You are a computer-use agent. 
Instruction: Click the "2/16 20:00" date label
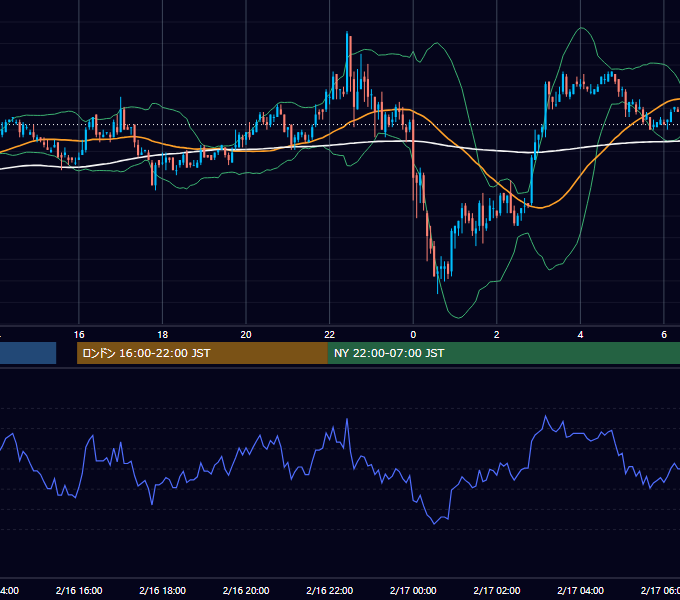pos(246,590)
